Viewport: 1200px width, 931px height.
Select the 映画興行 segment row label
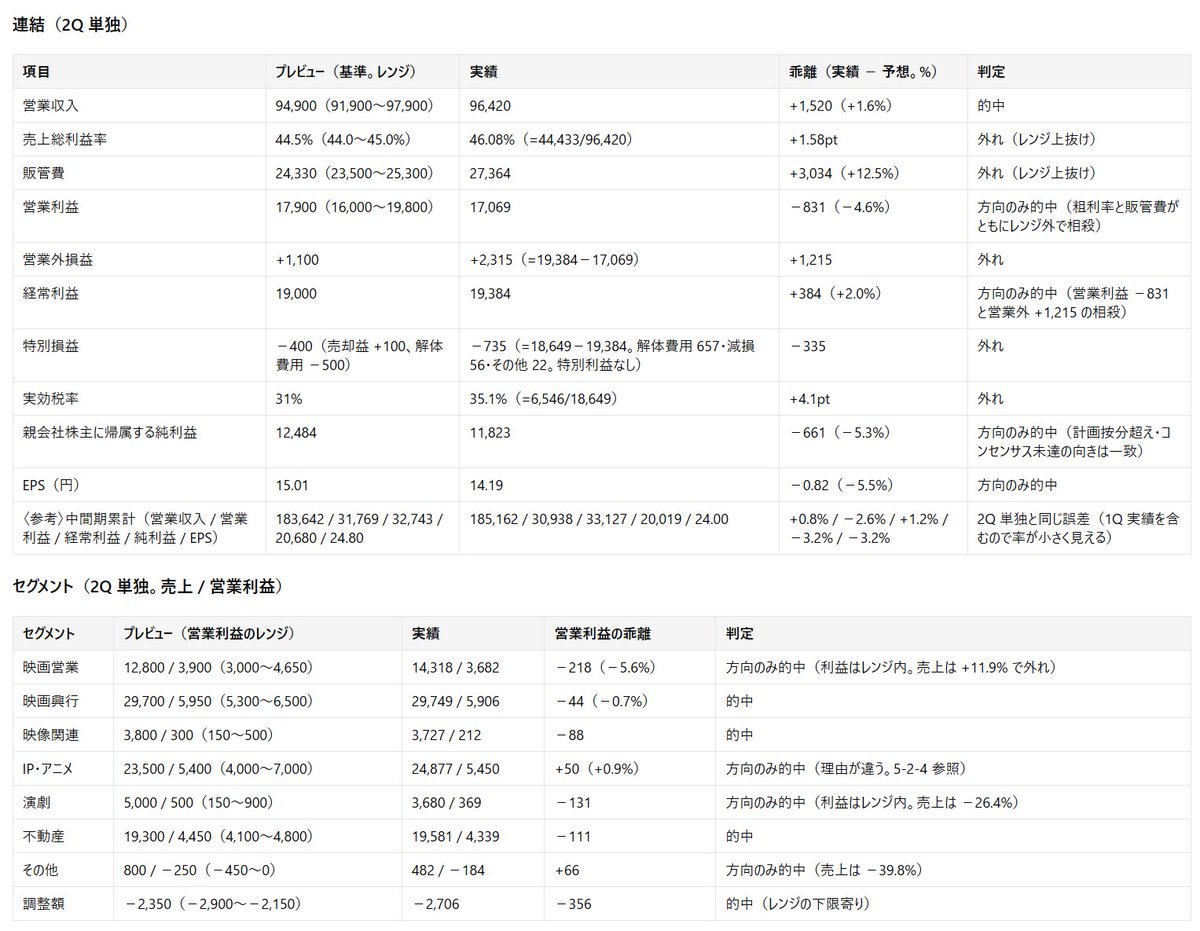coord(49,701)
